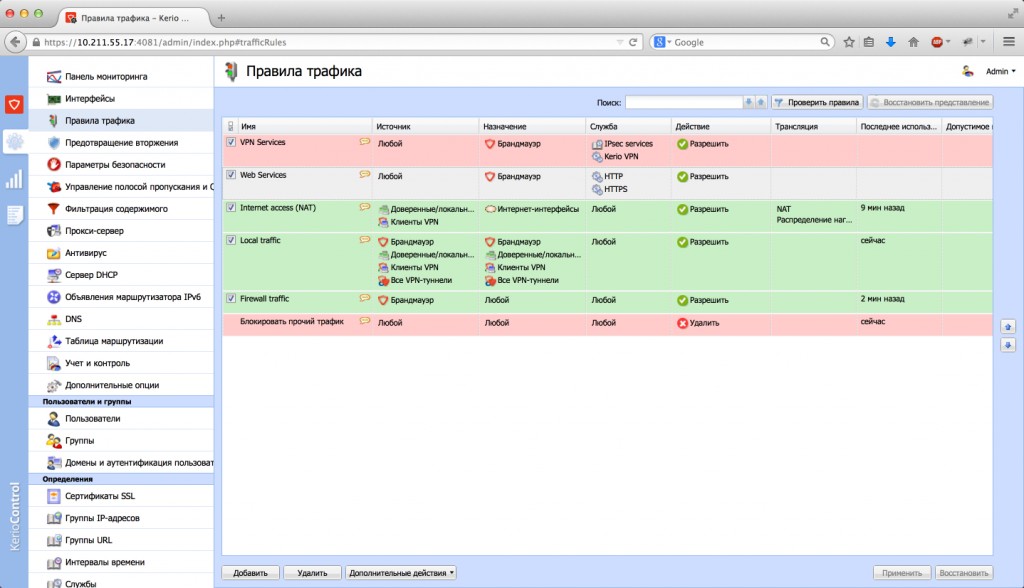This screenshot has height=588, width=1024.
Task: Open the browser search engine dropdown
Action: pos(662,42)
